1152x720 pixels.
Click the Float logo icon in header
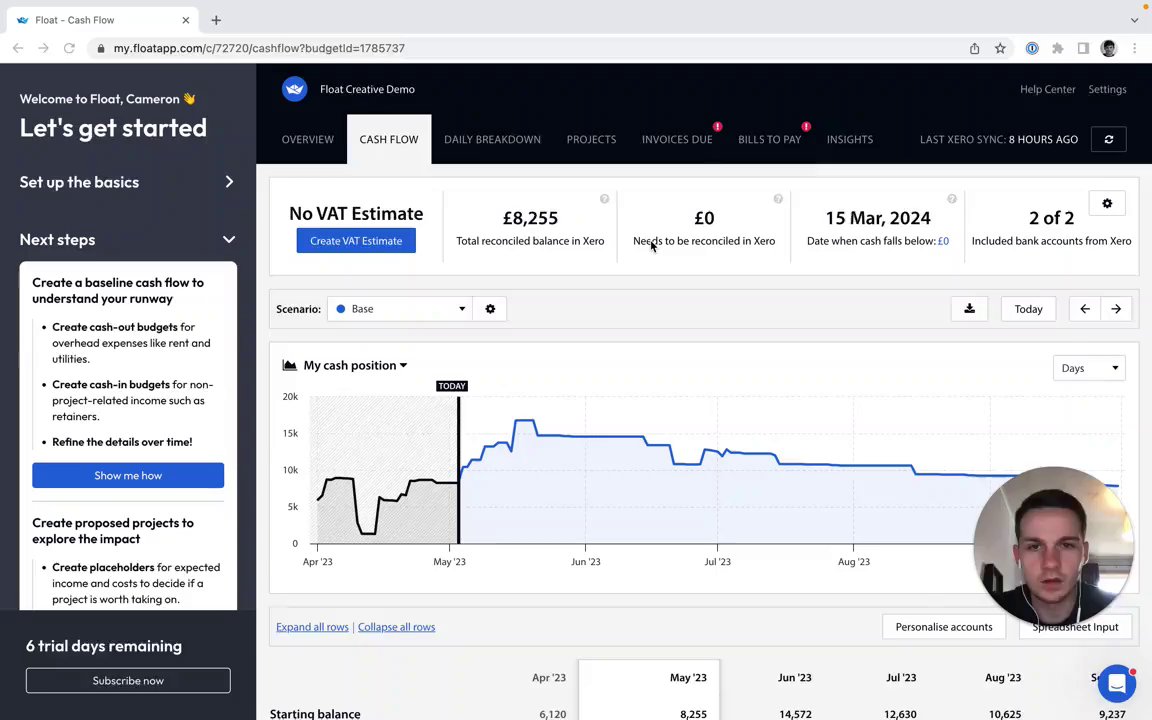[x=295, y=89]
